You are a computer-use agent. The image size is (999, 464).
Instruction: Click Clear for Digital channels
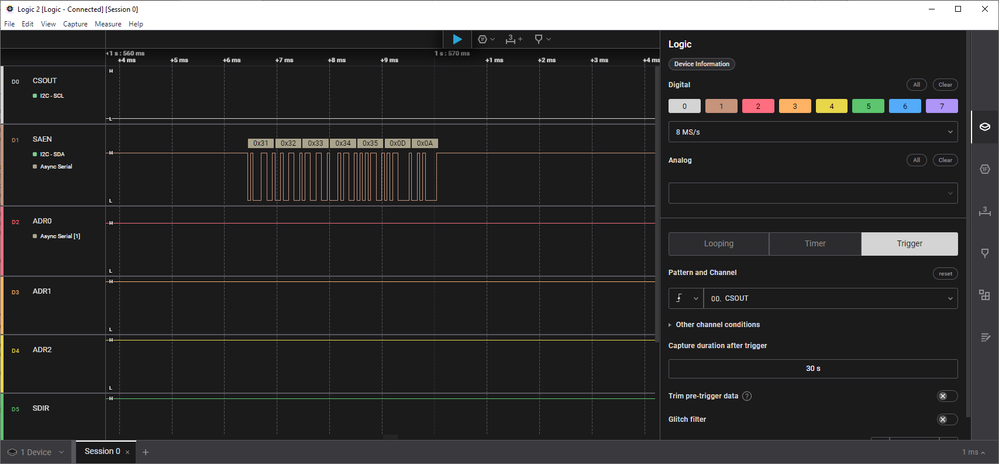pyautogui.click(x=945, y=85)
